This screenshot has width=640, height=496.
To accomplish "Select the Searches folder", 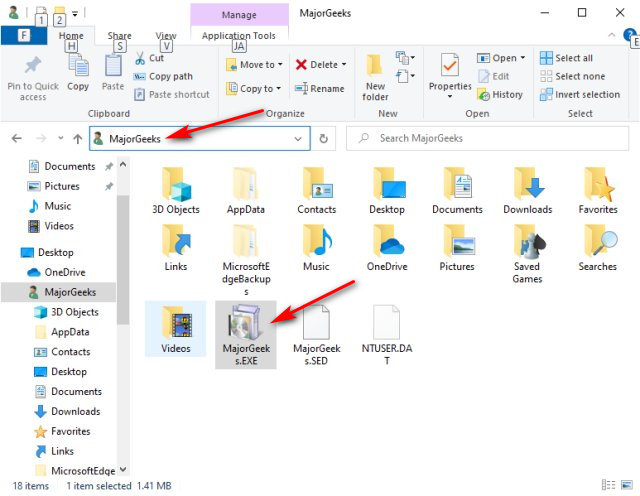I will click(597, 248).
